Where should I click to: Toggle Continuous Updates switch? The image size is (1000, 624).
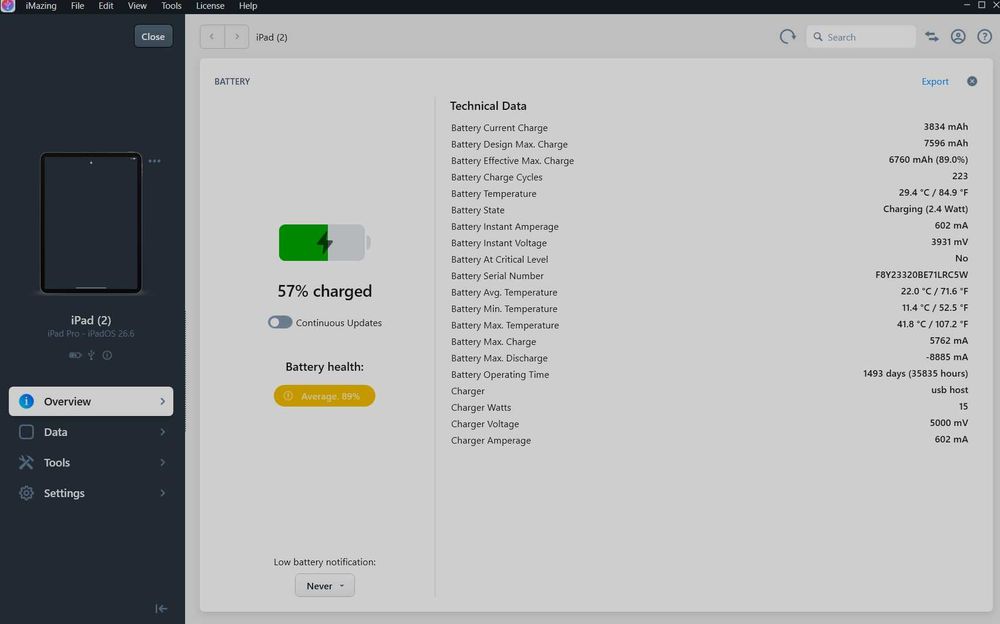pos(280,323)
